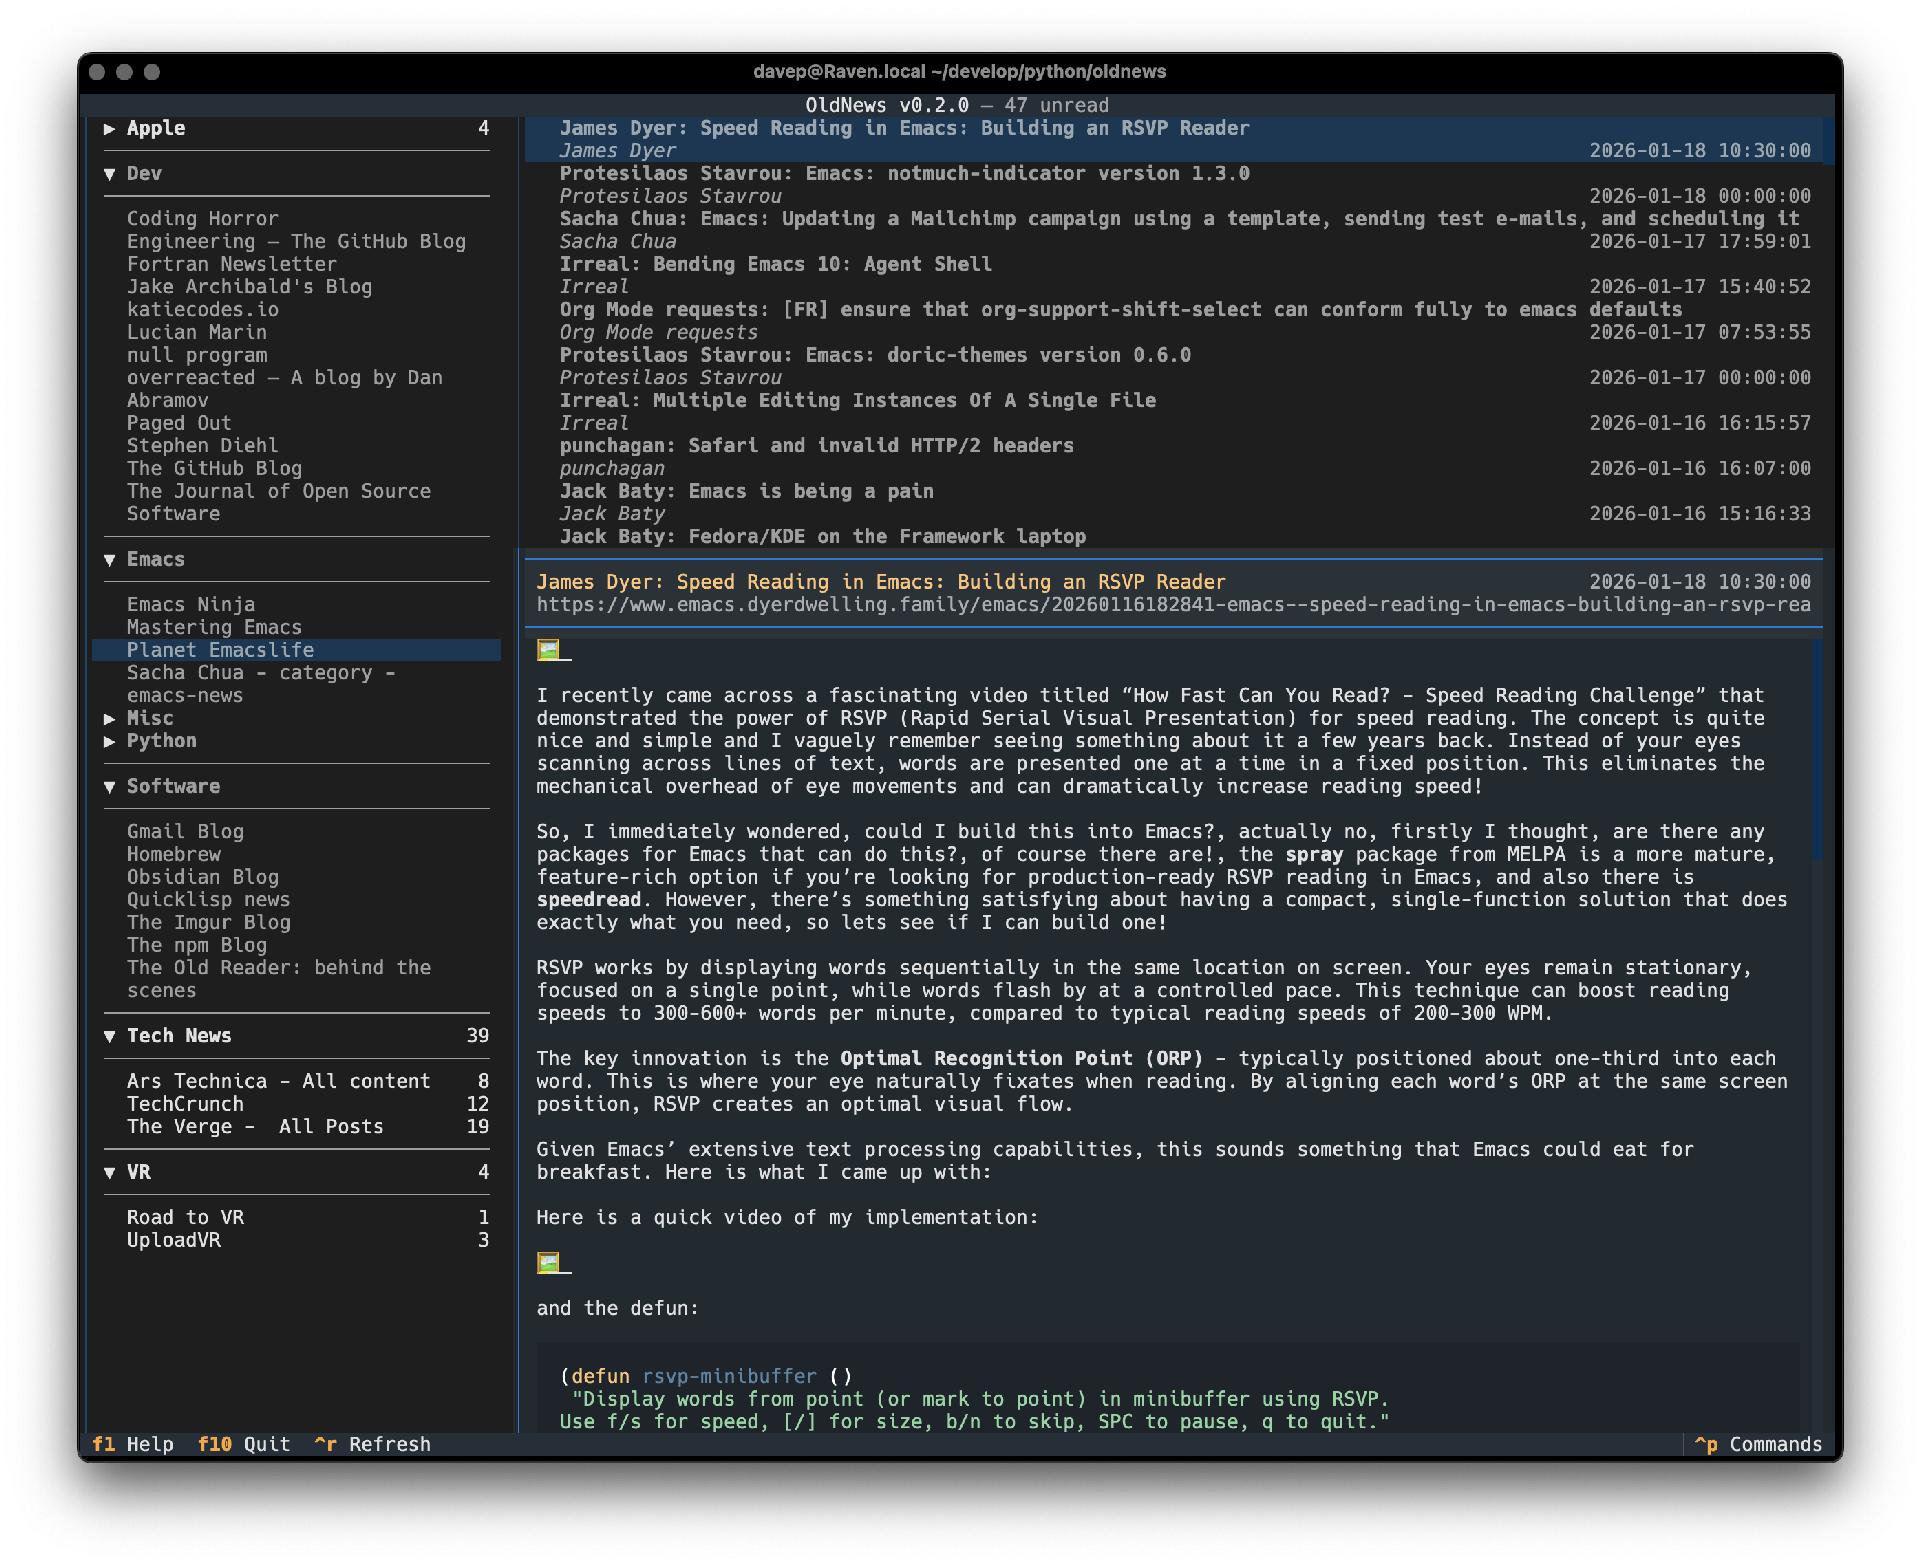Collapse the Dev folder
The width and height of the screenshot is (1920, 1564).
pos(110,174)
